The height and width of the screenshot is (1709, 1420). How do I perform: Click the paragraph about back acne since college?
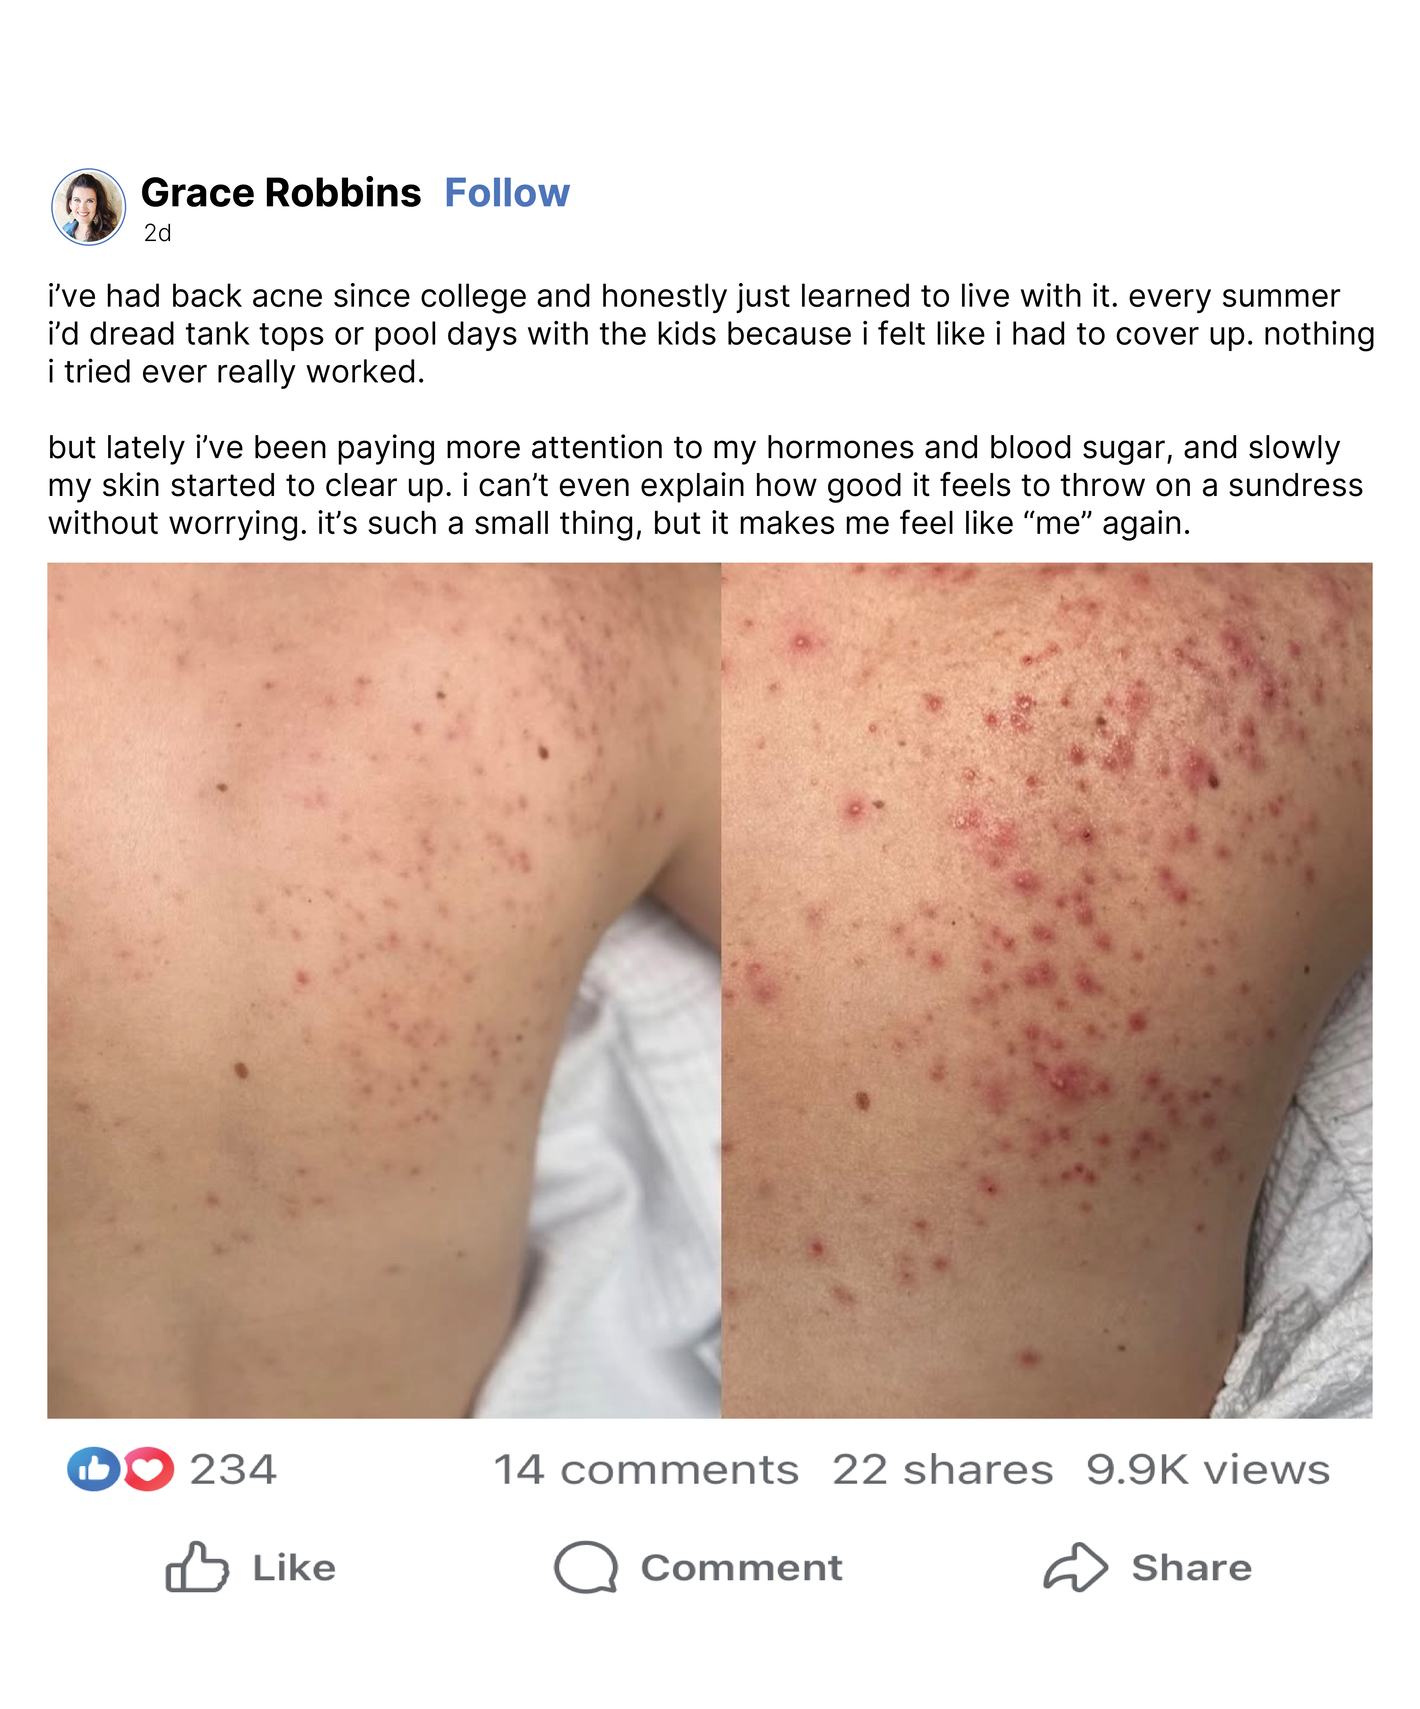point(711,334)
